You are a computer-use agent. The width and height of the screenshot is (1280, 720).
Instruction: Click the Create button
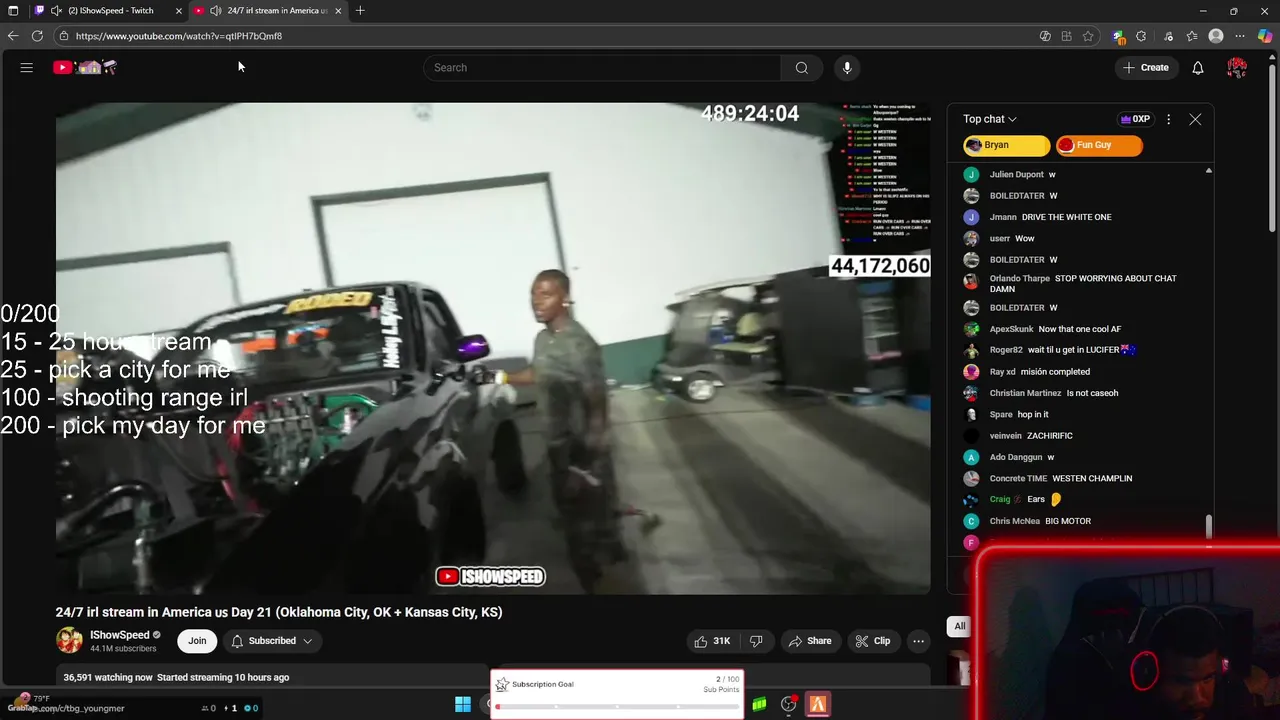tap(1145, 67)
